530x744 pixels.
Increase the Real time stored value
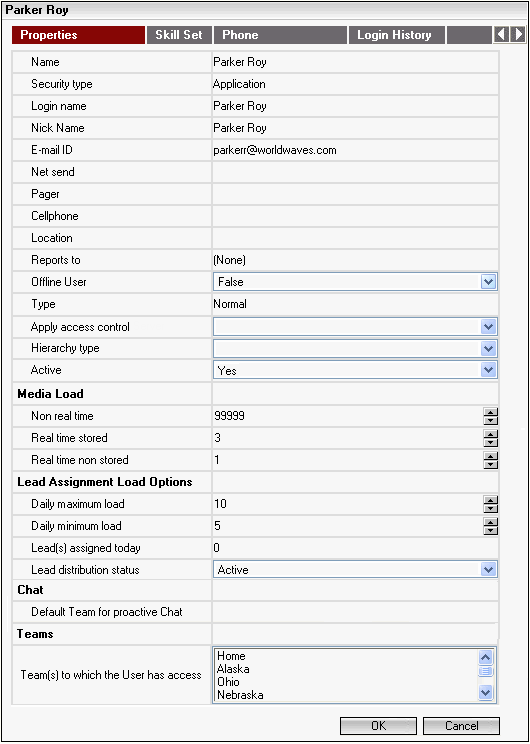[491, 434]
